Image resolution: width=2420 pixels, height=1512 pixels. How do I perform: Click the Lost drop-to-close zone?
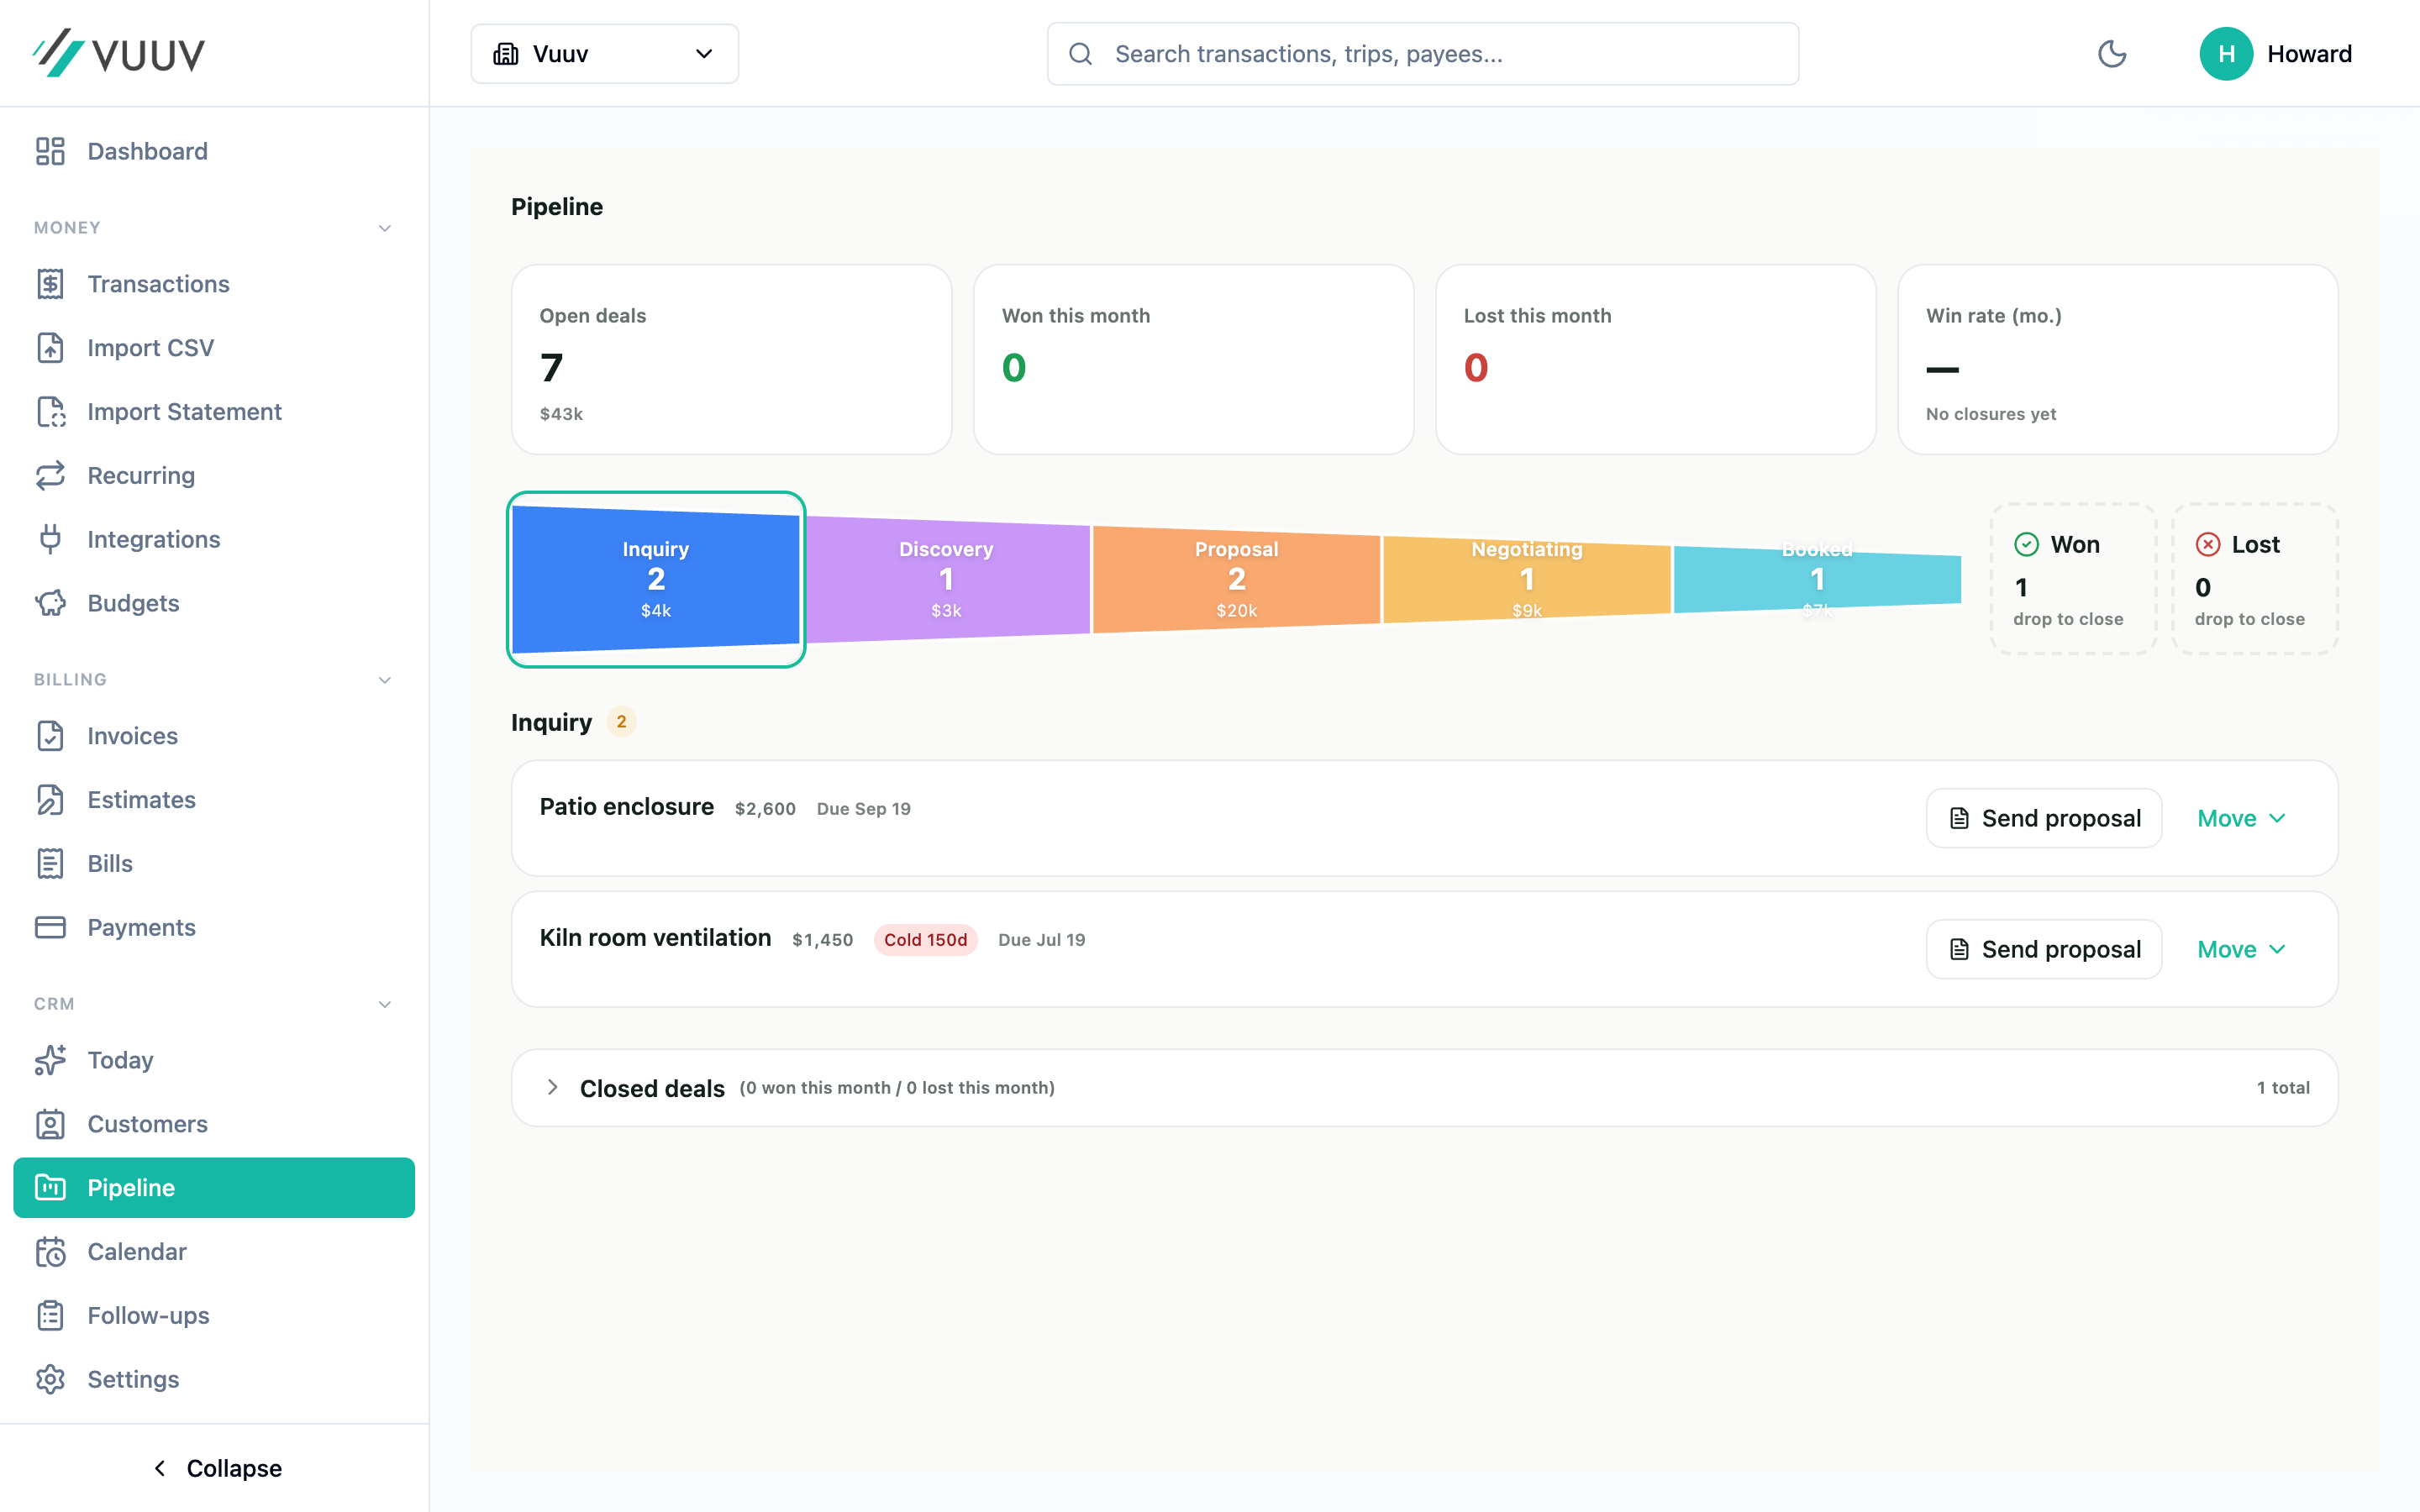[x=2255, y=579]
